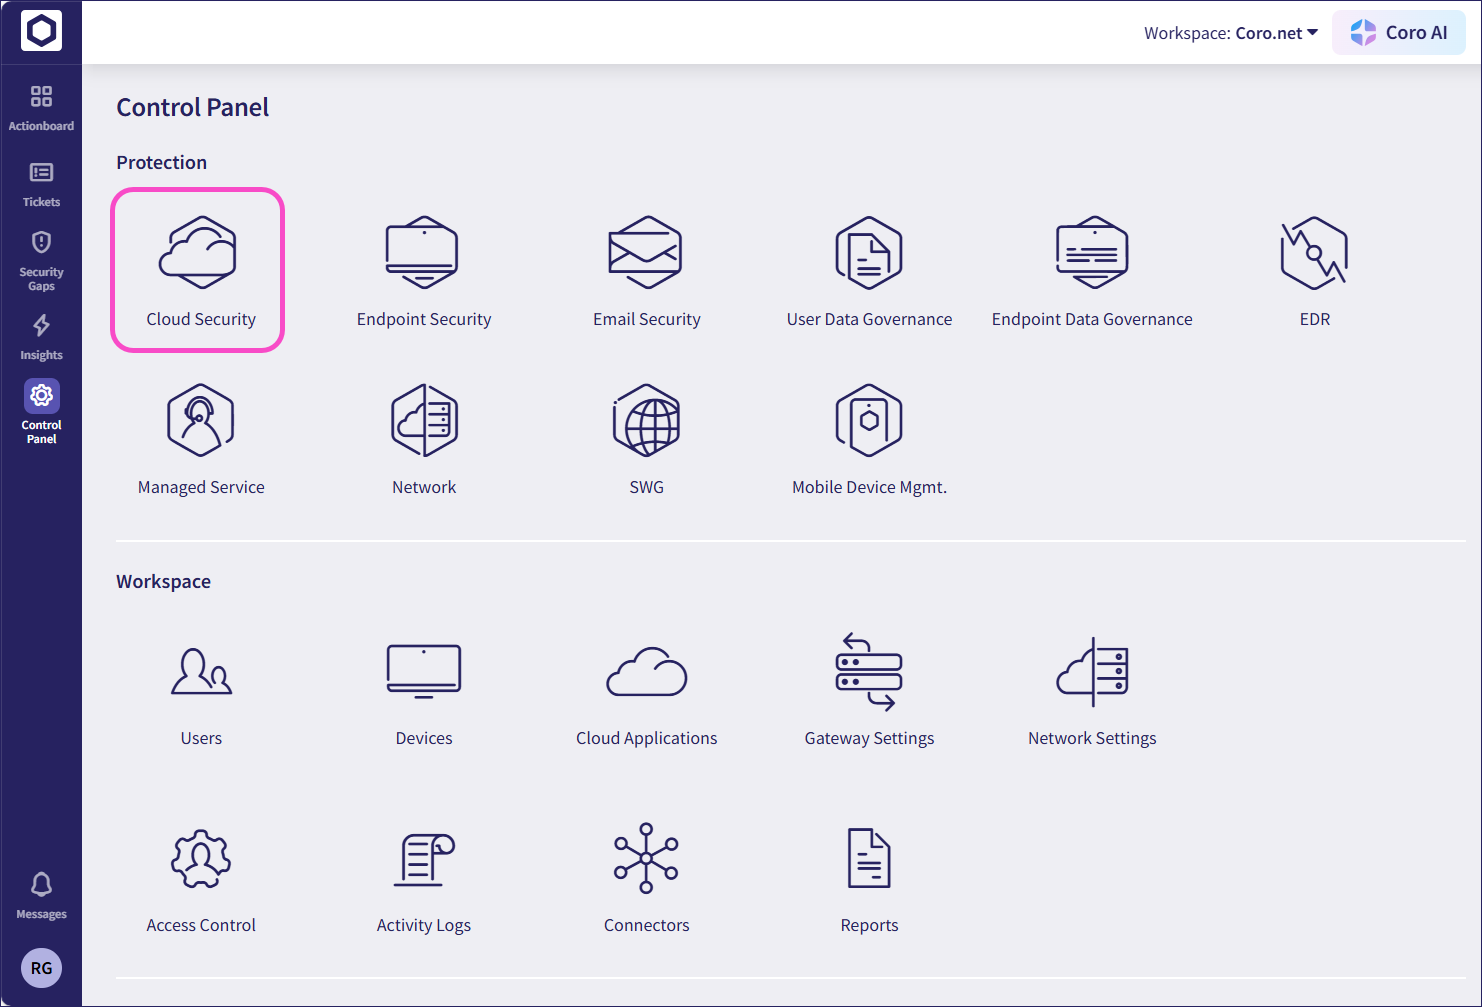This screenshot has height=1007, width=1482.
Task: Launch Coro AI assistant
Action: 1398,32
